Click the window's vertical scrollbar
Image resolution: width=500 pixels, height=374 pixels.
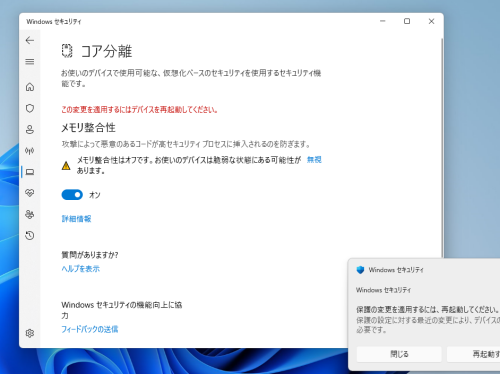click(x=442, y=147)
